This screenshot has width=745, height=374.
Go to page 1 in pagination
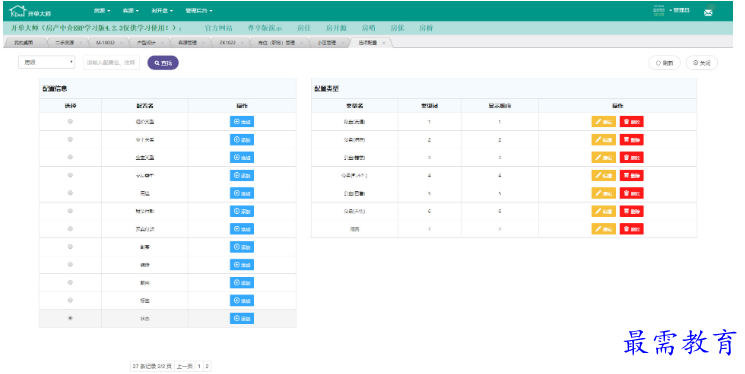tap(199, 366)
